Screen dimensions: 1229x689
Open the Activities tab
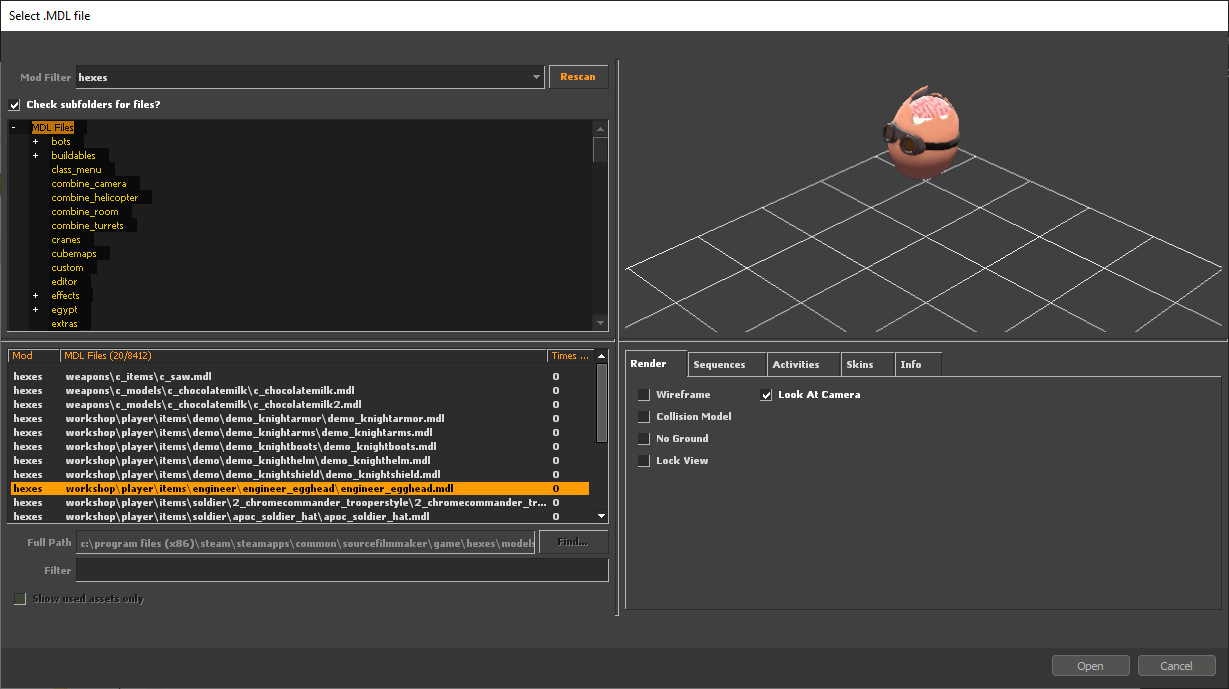(x=804, y=365)
